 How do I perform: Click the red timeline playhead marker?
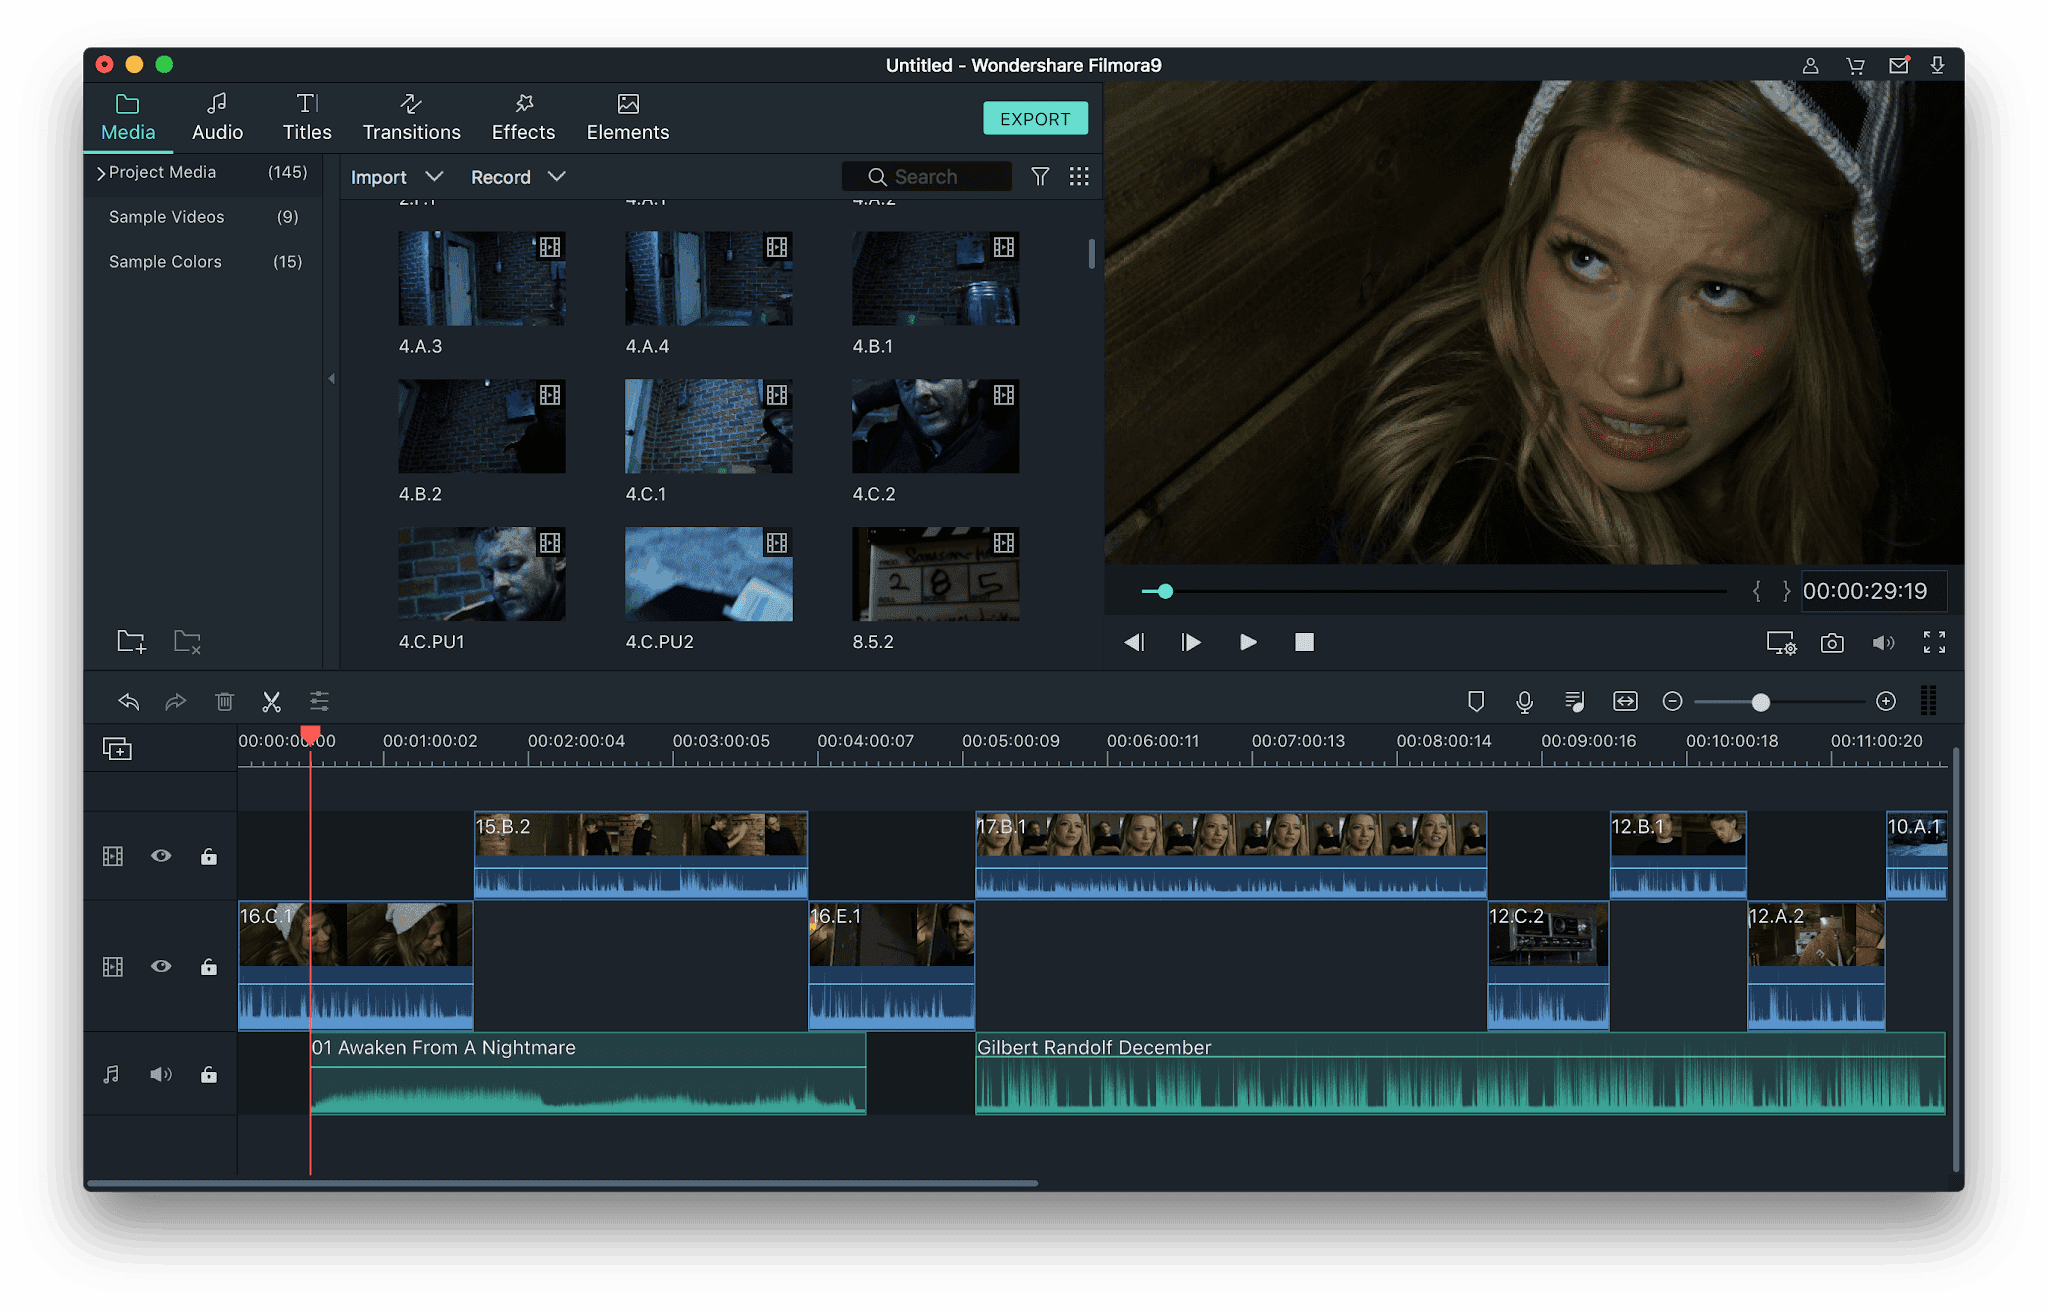point(310,736)
